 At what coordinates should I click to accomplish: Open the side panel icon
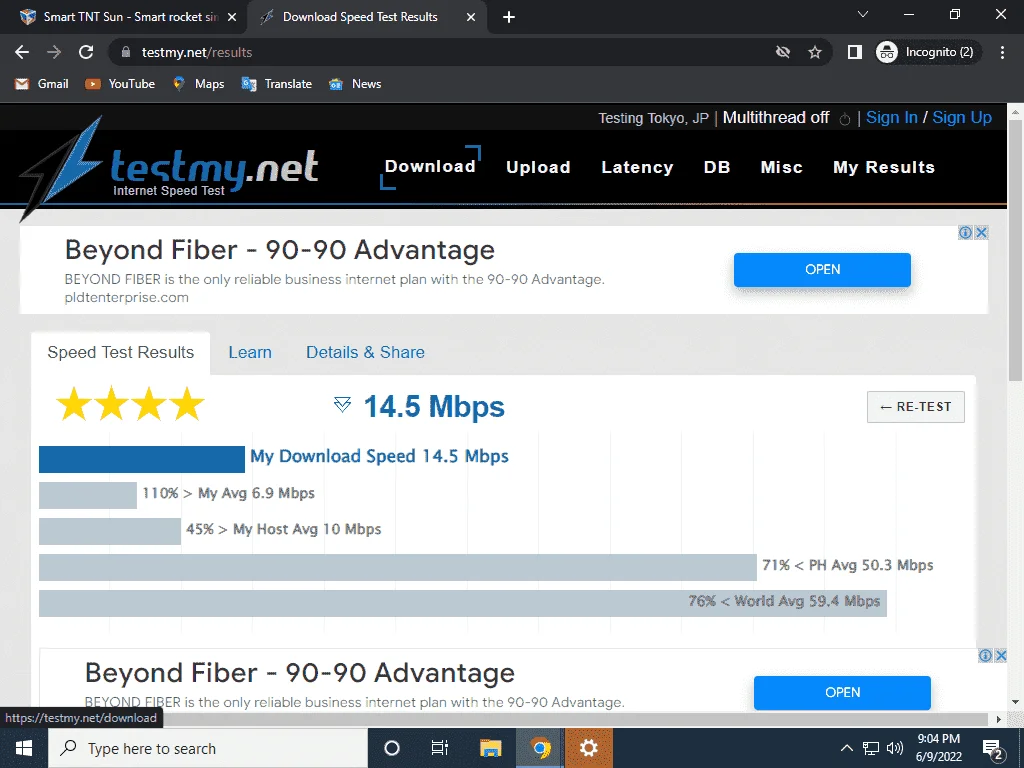[854, 52]
